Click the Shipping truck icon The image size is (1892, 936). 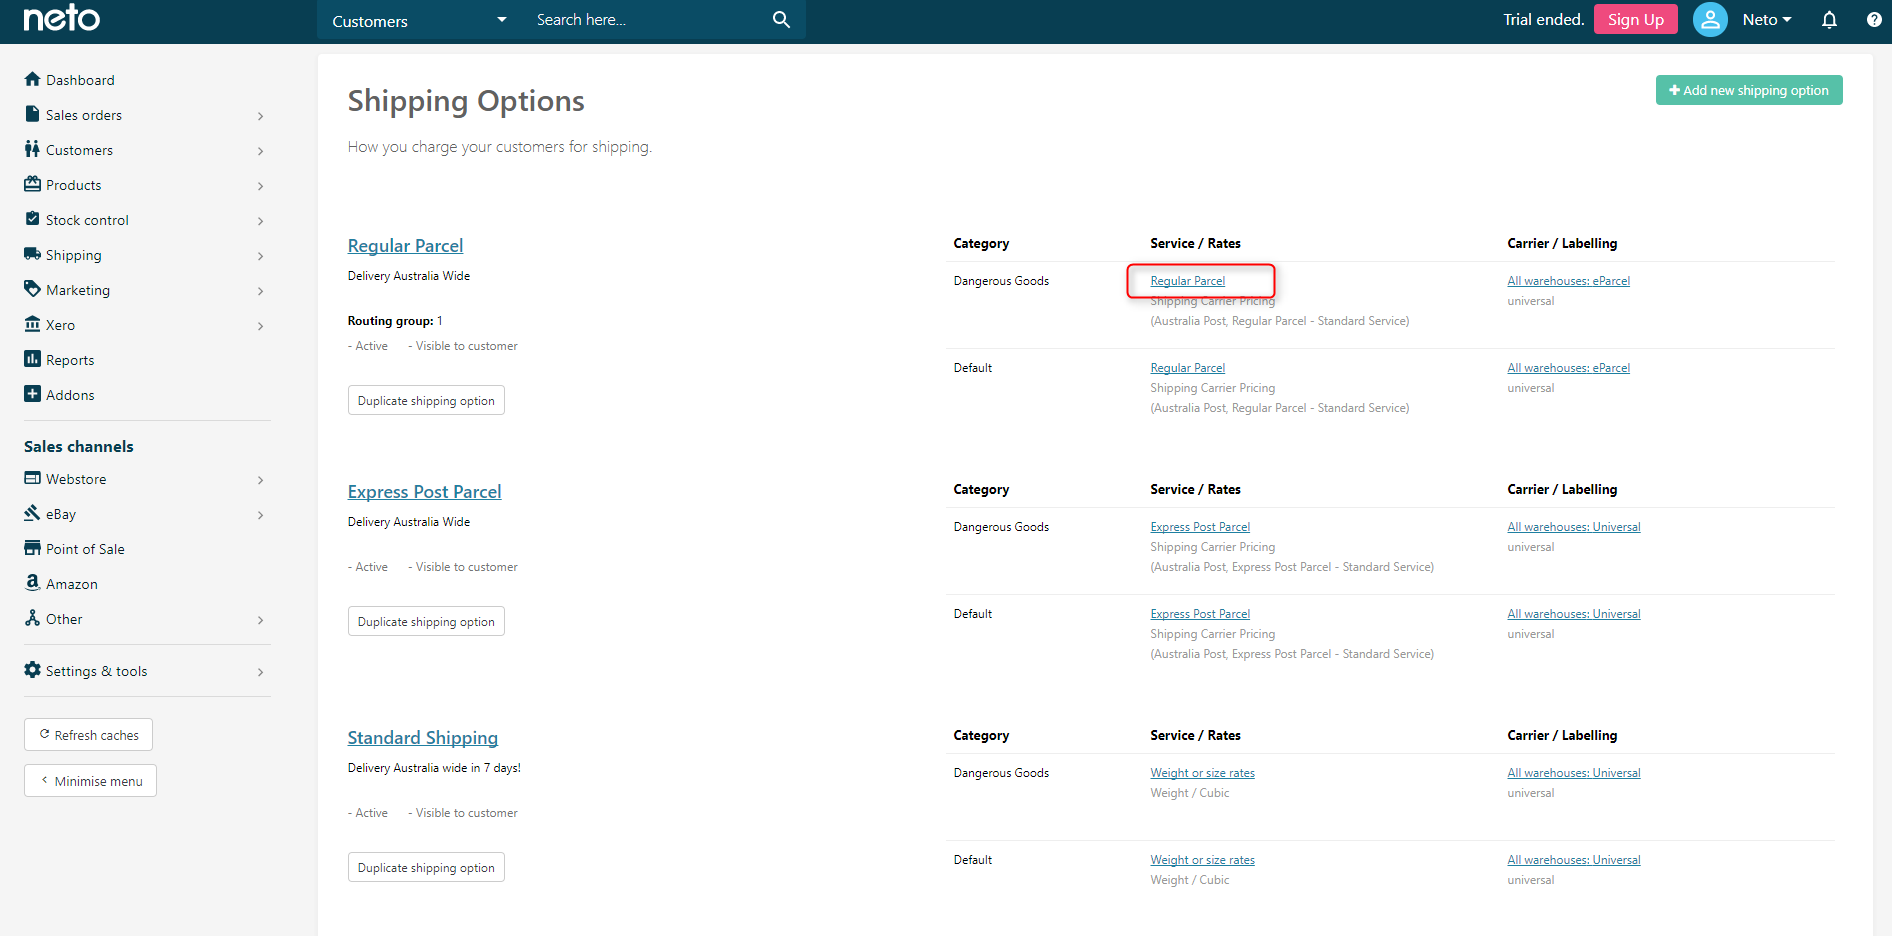pyautogui.click(x=32, y=254)
